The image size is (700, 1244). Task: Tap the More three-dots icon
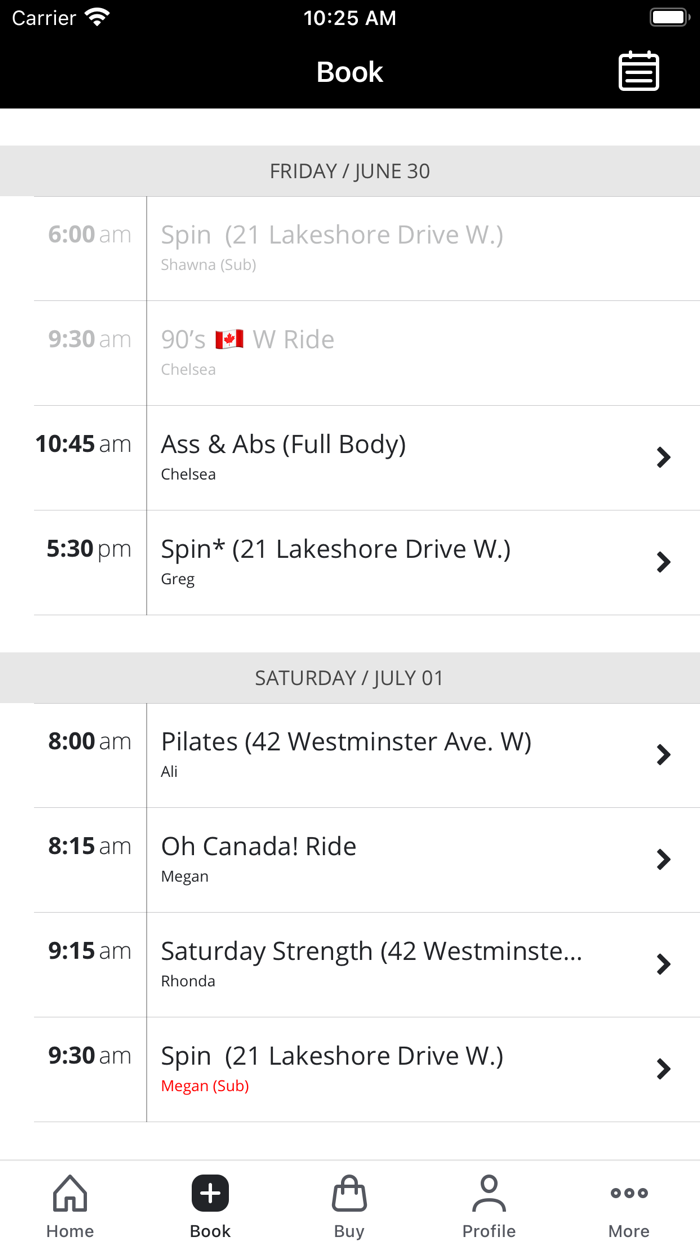click(x=629, y=1193)
